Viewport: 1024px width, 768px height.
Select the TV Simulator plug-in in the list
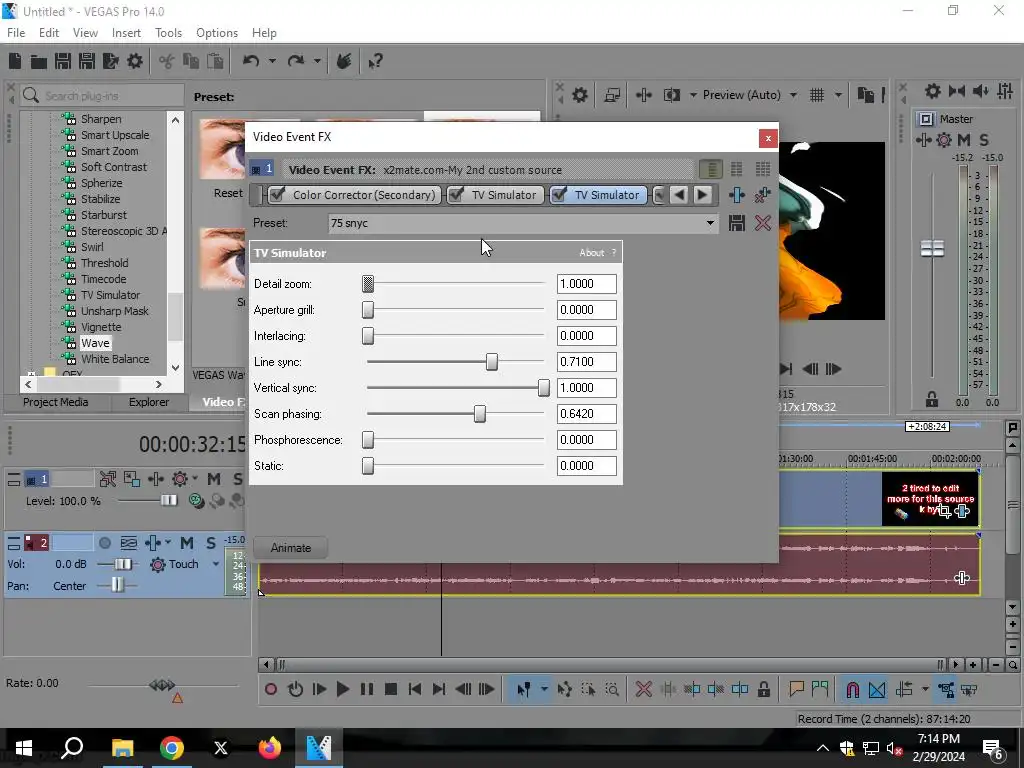[110, 295]
